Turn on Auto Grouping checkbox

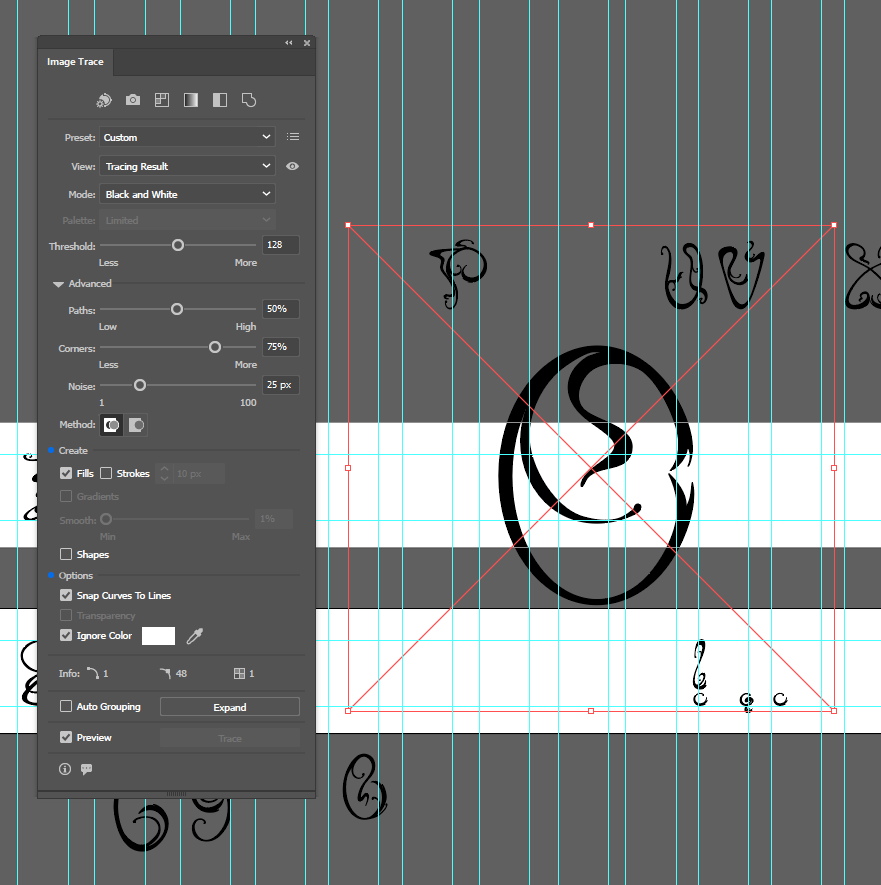[66, 707]
